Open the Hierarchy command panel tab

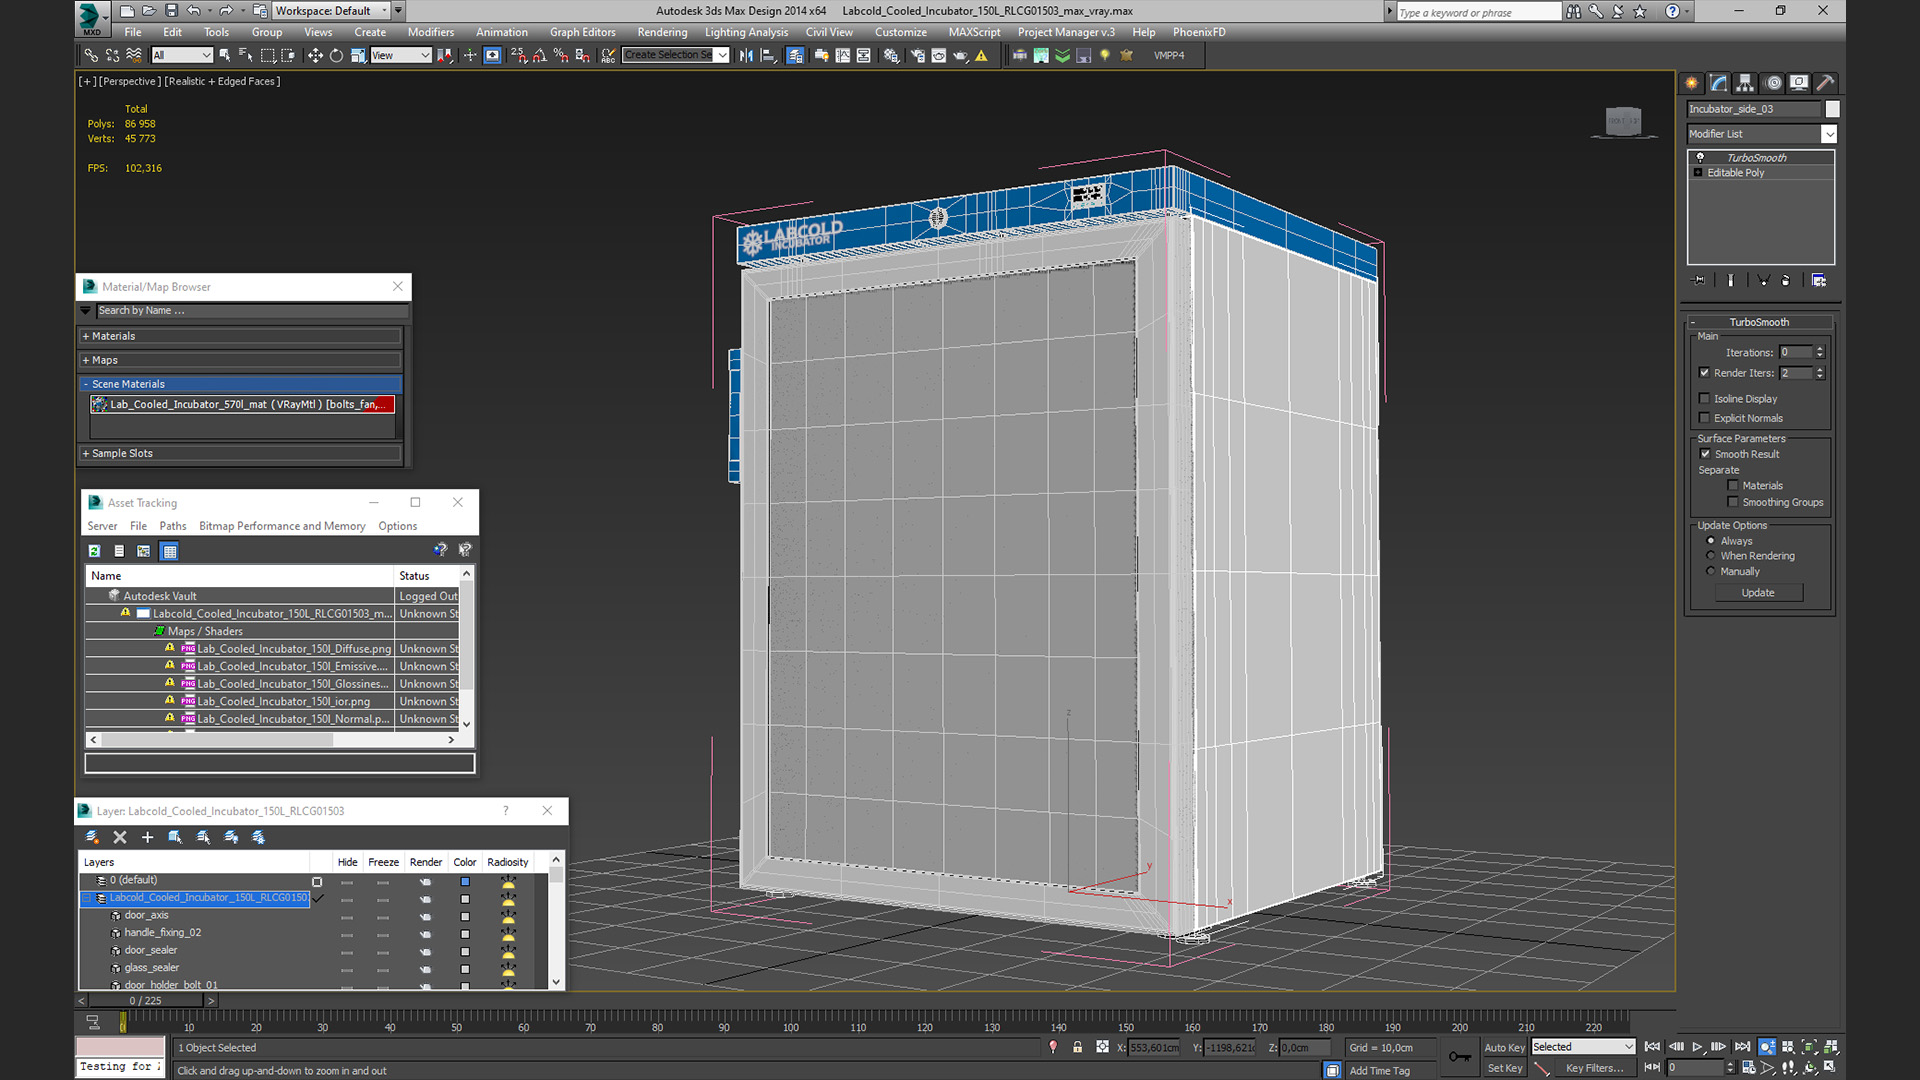pyautogui.click(x=1745, y=83)
